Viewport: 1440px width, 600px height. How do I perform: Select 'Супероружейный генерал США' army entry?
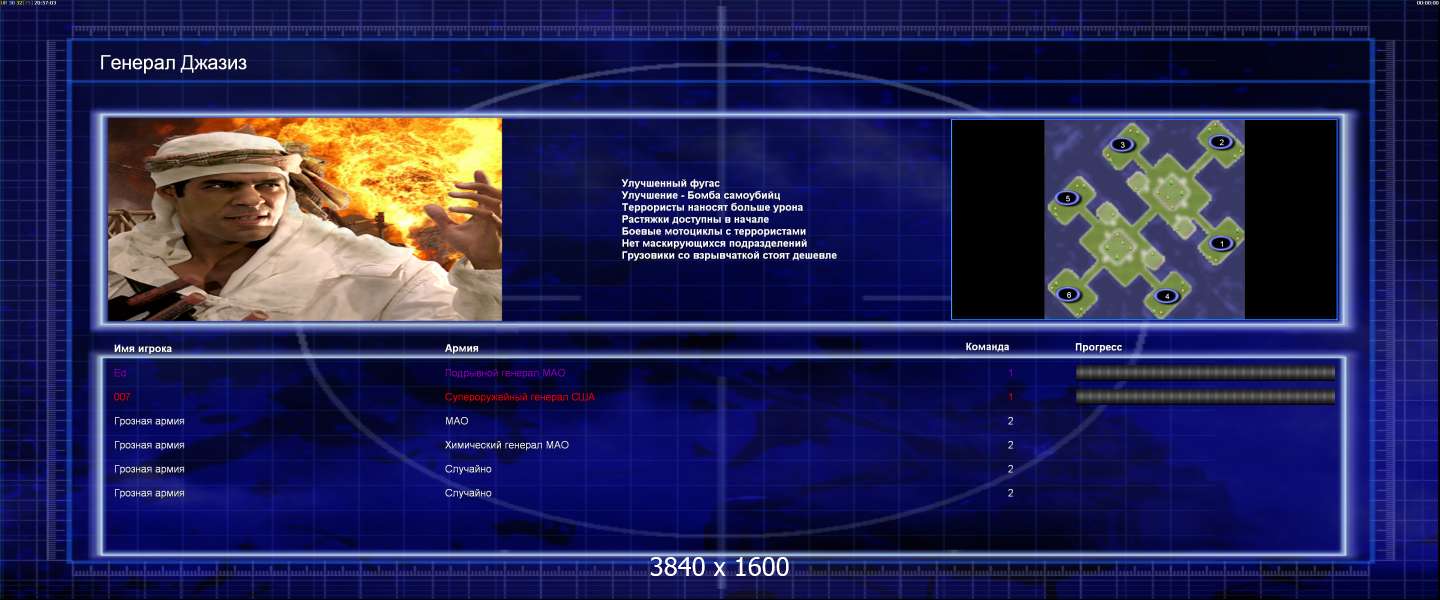point(520,397)
